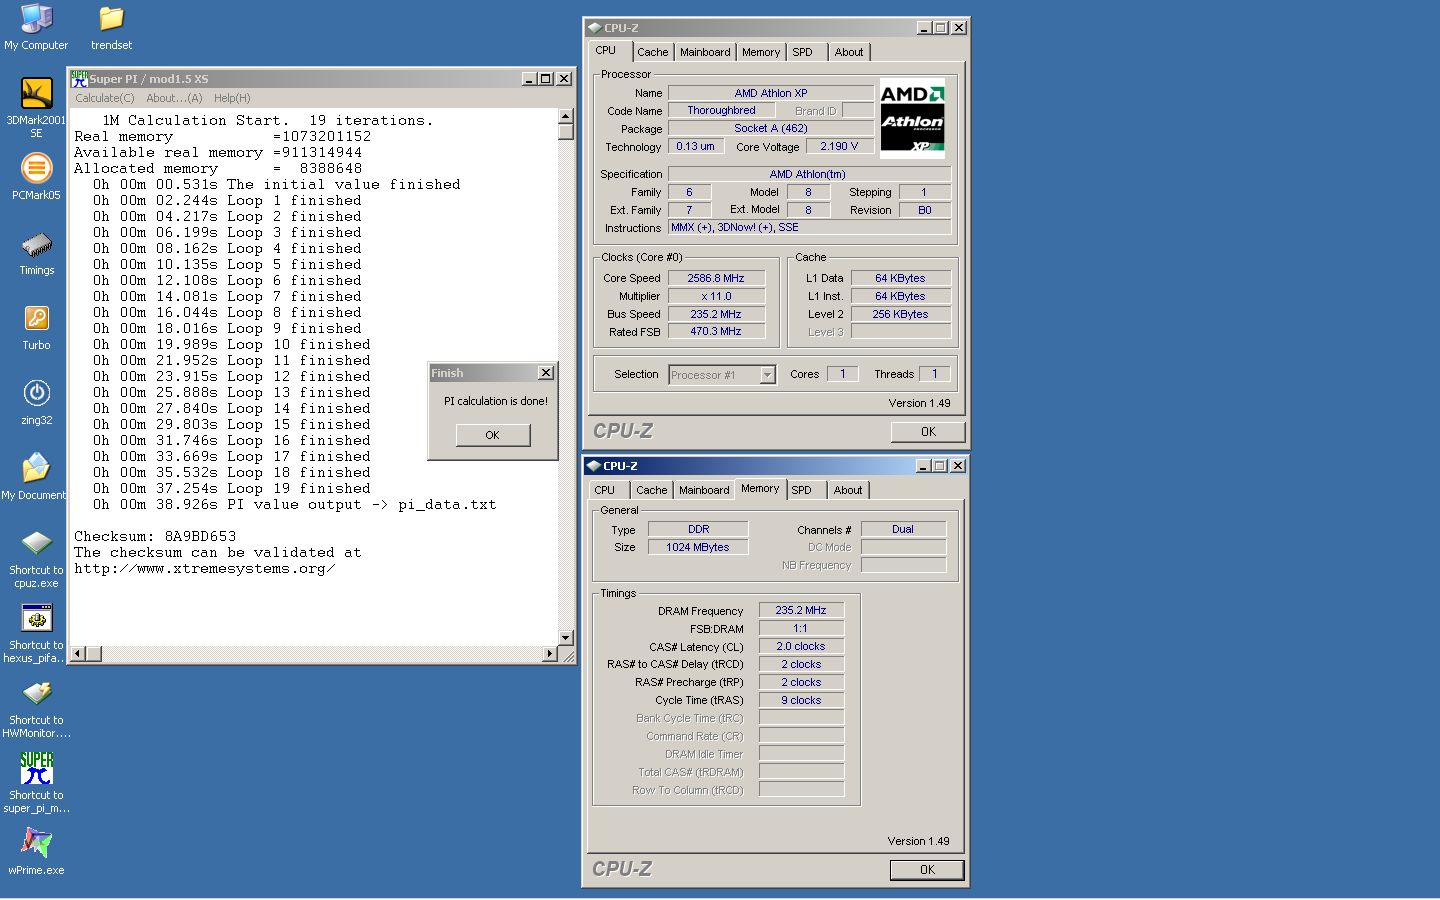Image resolution: width=1440 pixels, height=900 pixels.
Task: Launch the wPrime.exe desktop icon
Action: pyautogui.click(x=36, y=843)
